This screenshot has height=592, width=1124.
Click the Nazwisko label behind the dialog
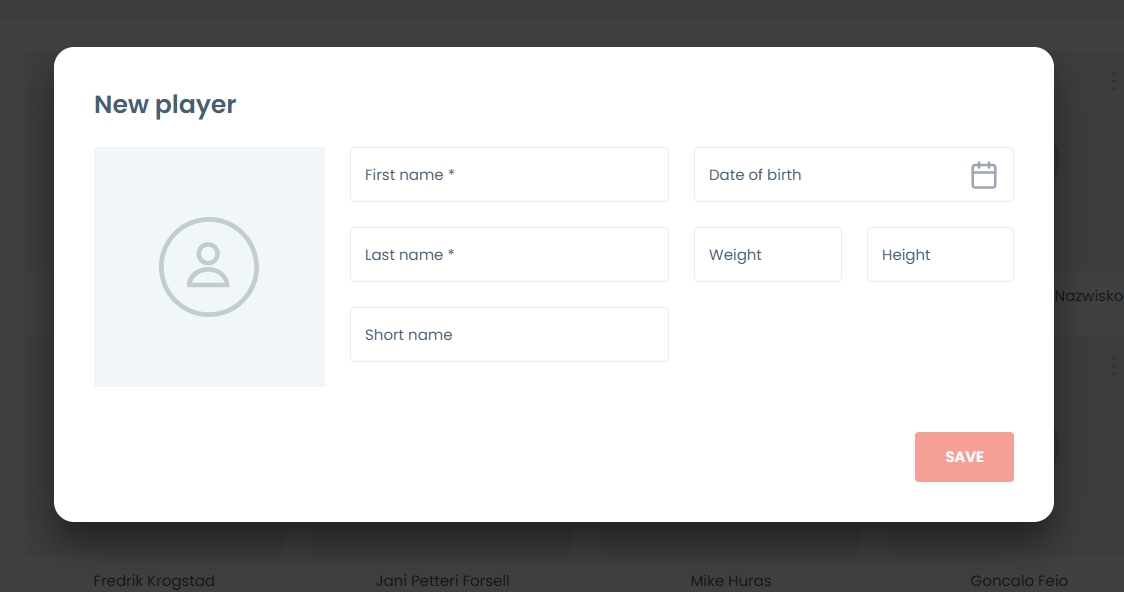[x=1088, y=296]
